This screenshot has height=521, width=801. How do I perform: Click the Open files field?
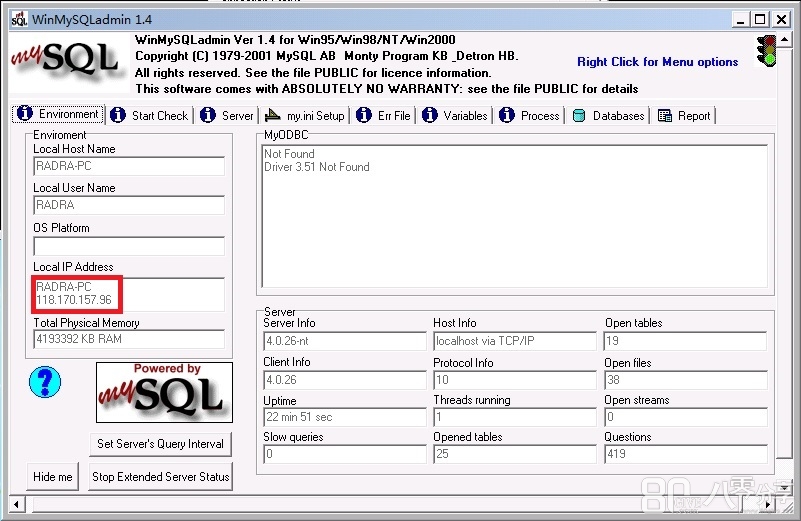686,380
